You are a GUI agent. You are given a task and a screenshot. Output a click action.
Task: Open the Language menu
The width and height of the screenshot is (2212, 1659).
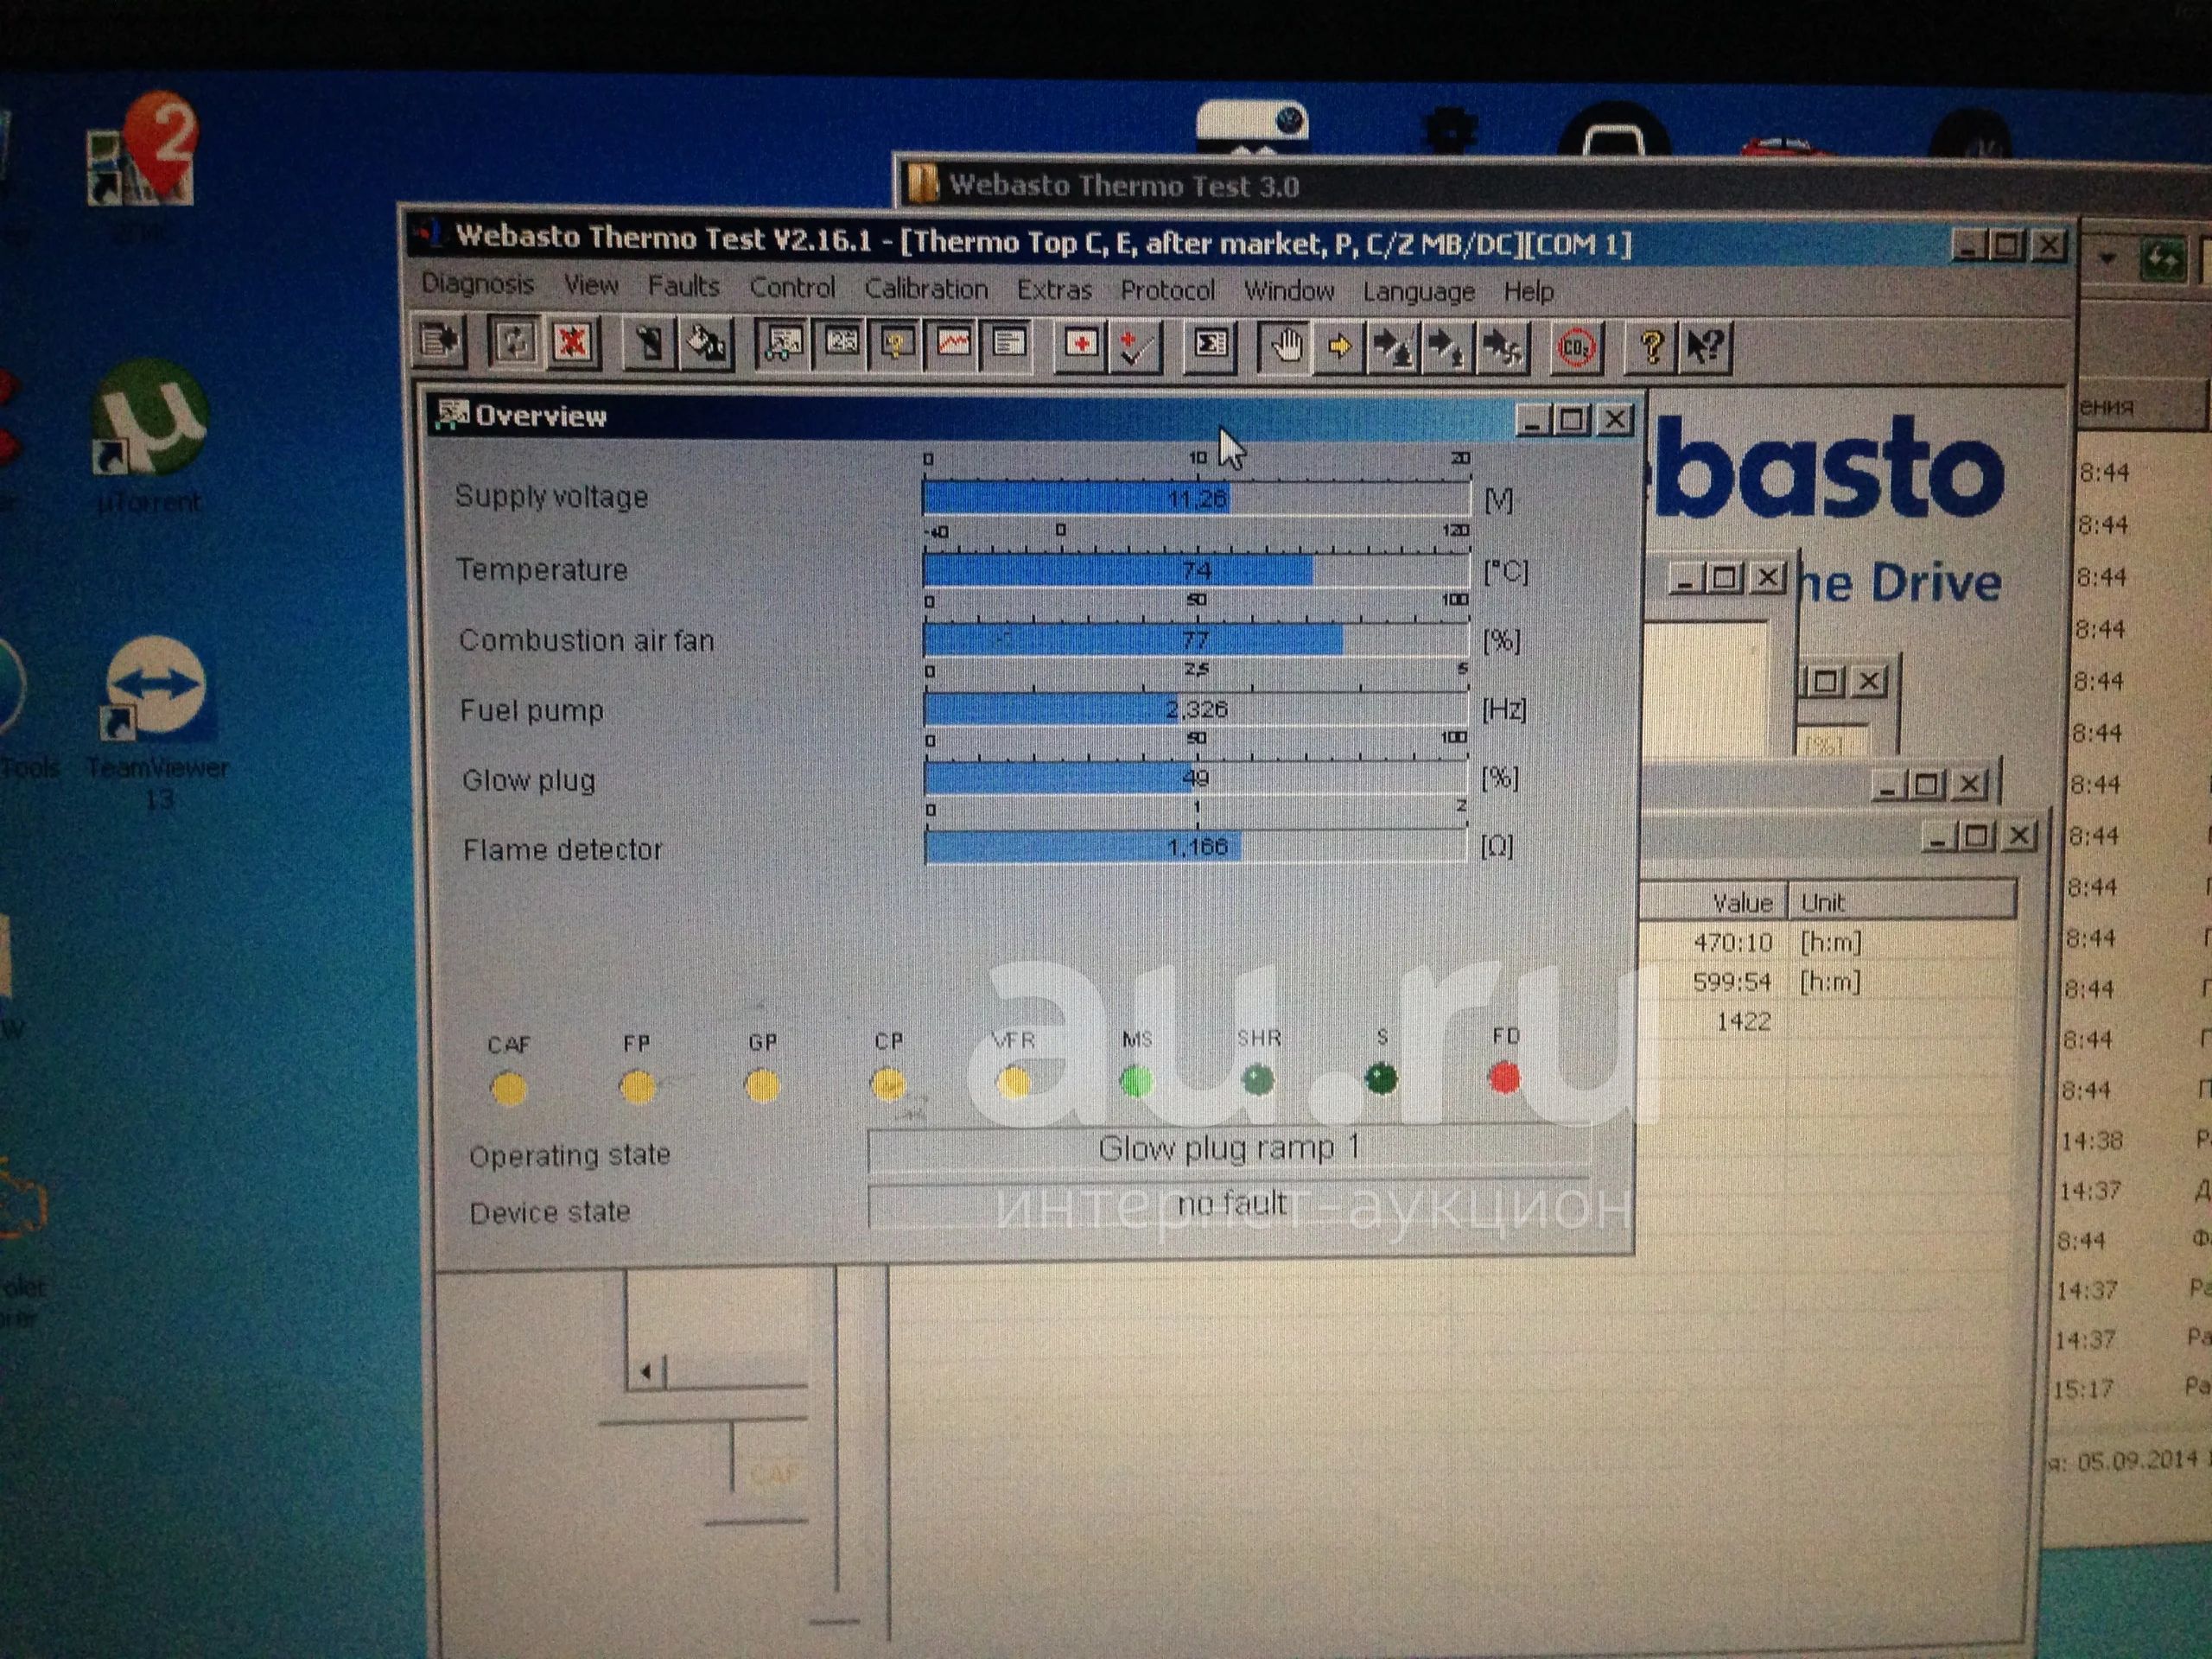pyautogui.click(x=1418, y=292)
